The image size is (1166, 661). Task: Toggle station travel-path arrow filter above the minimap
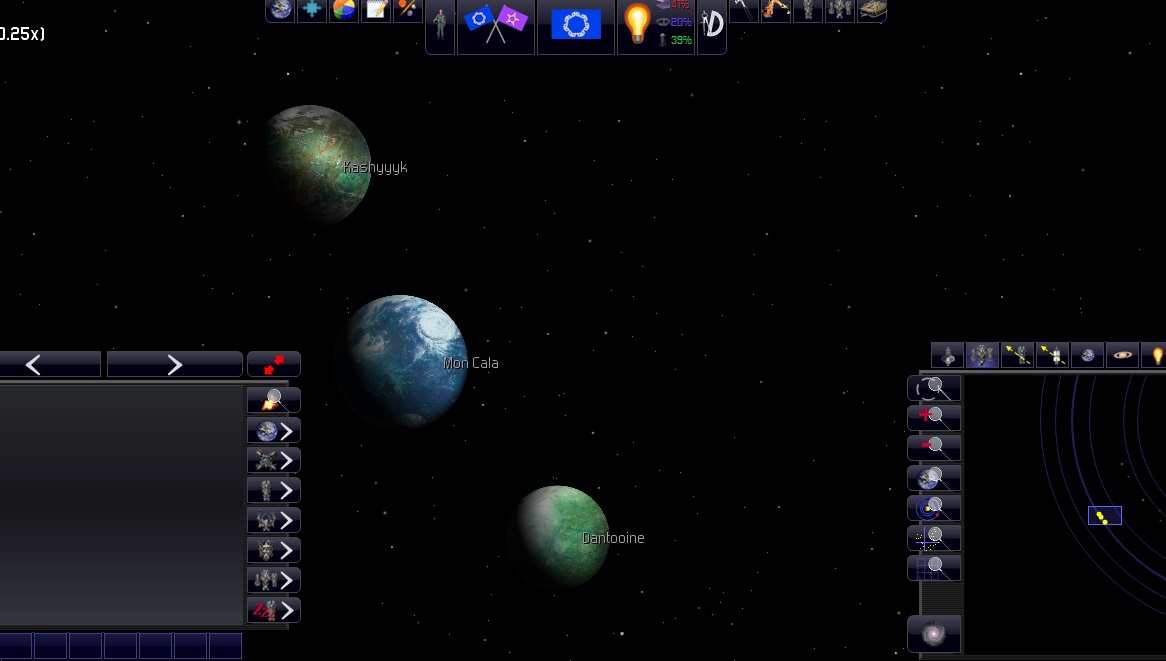(1052, 355)
